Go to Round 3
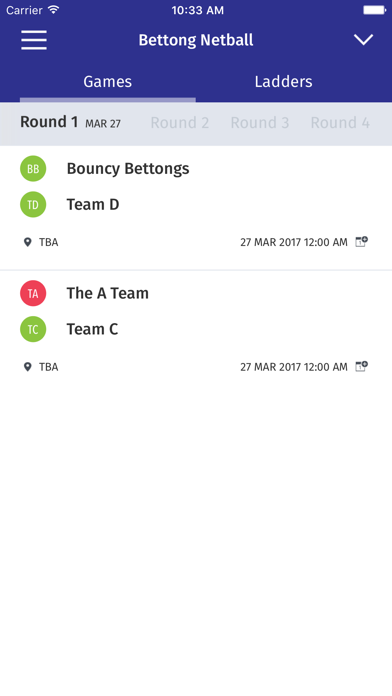Image resolution: width=392 pixels, height=696 pixels. (260, 123)
